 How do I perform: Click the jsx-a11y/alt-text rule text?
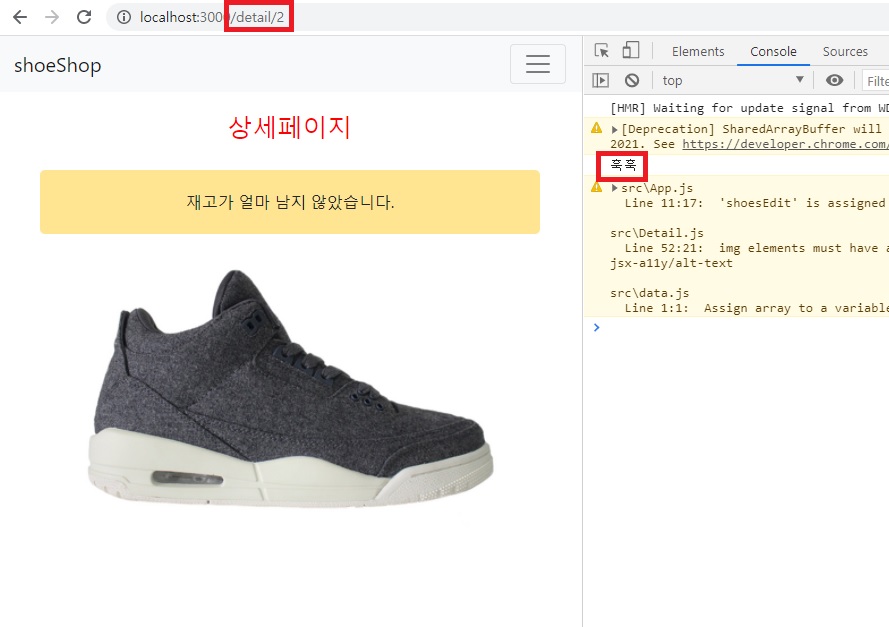[671, 263]
